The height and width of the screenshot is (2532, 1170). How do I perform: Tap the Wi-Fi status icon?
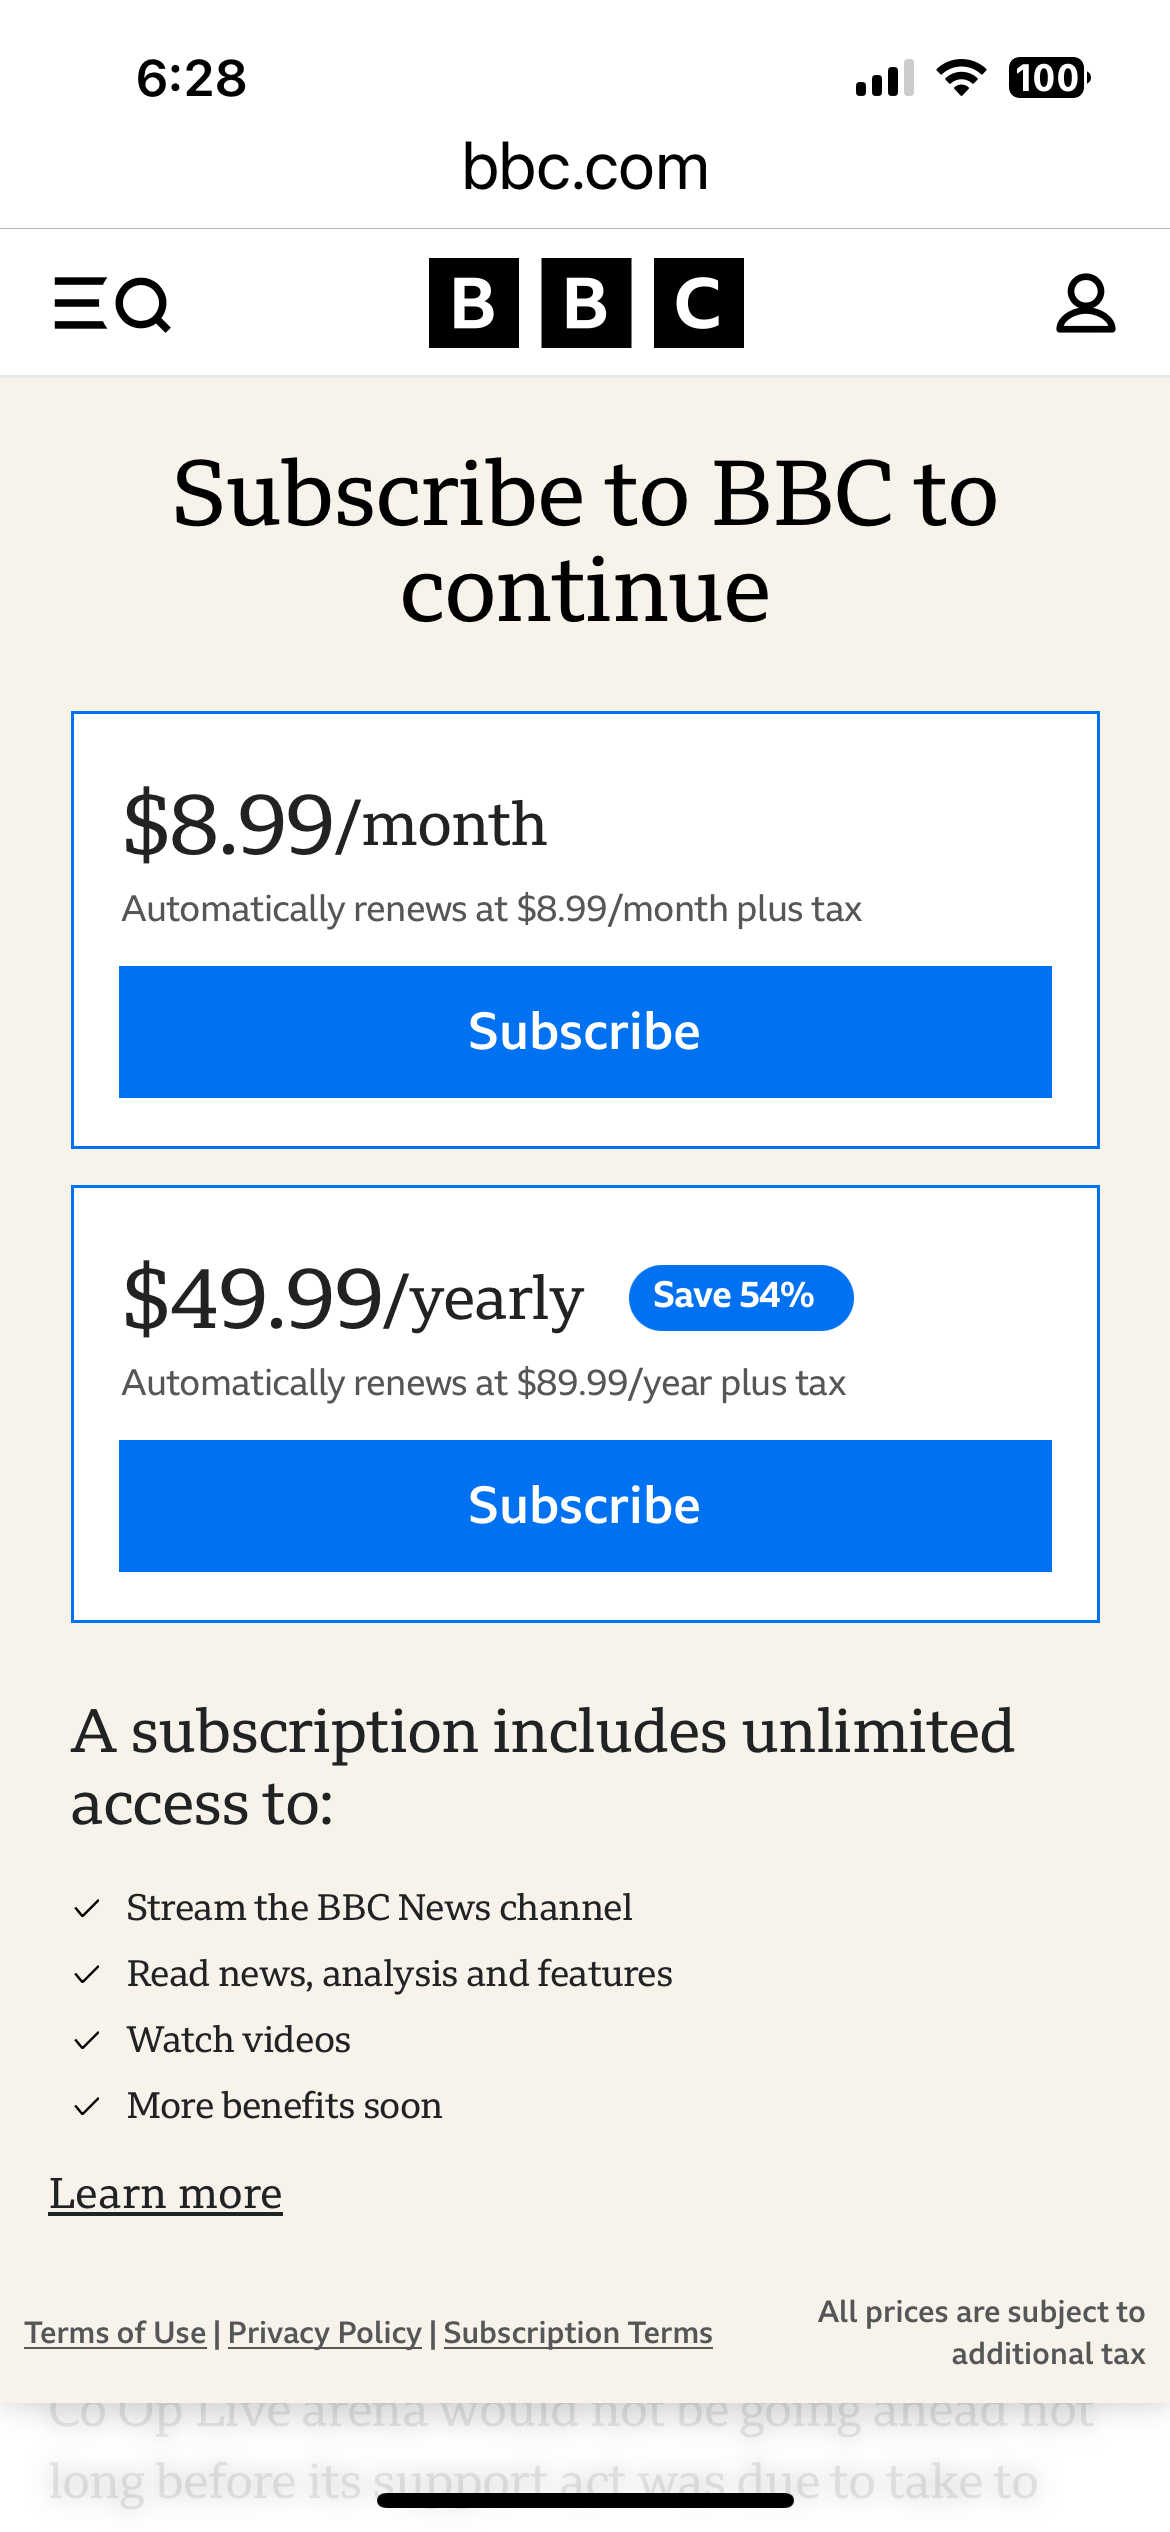[x=961, y=78]
